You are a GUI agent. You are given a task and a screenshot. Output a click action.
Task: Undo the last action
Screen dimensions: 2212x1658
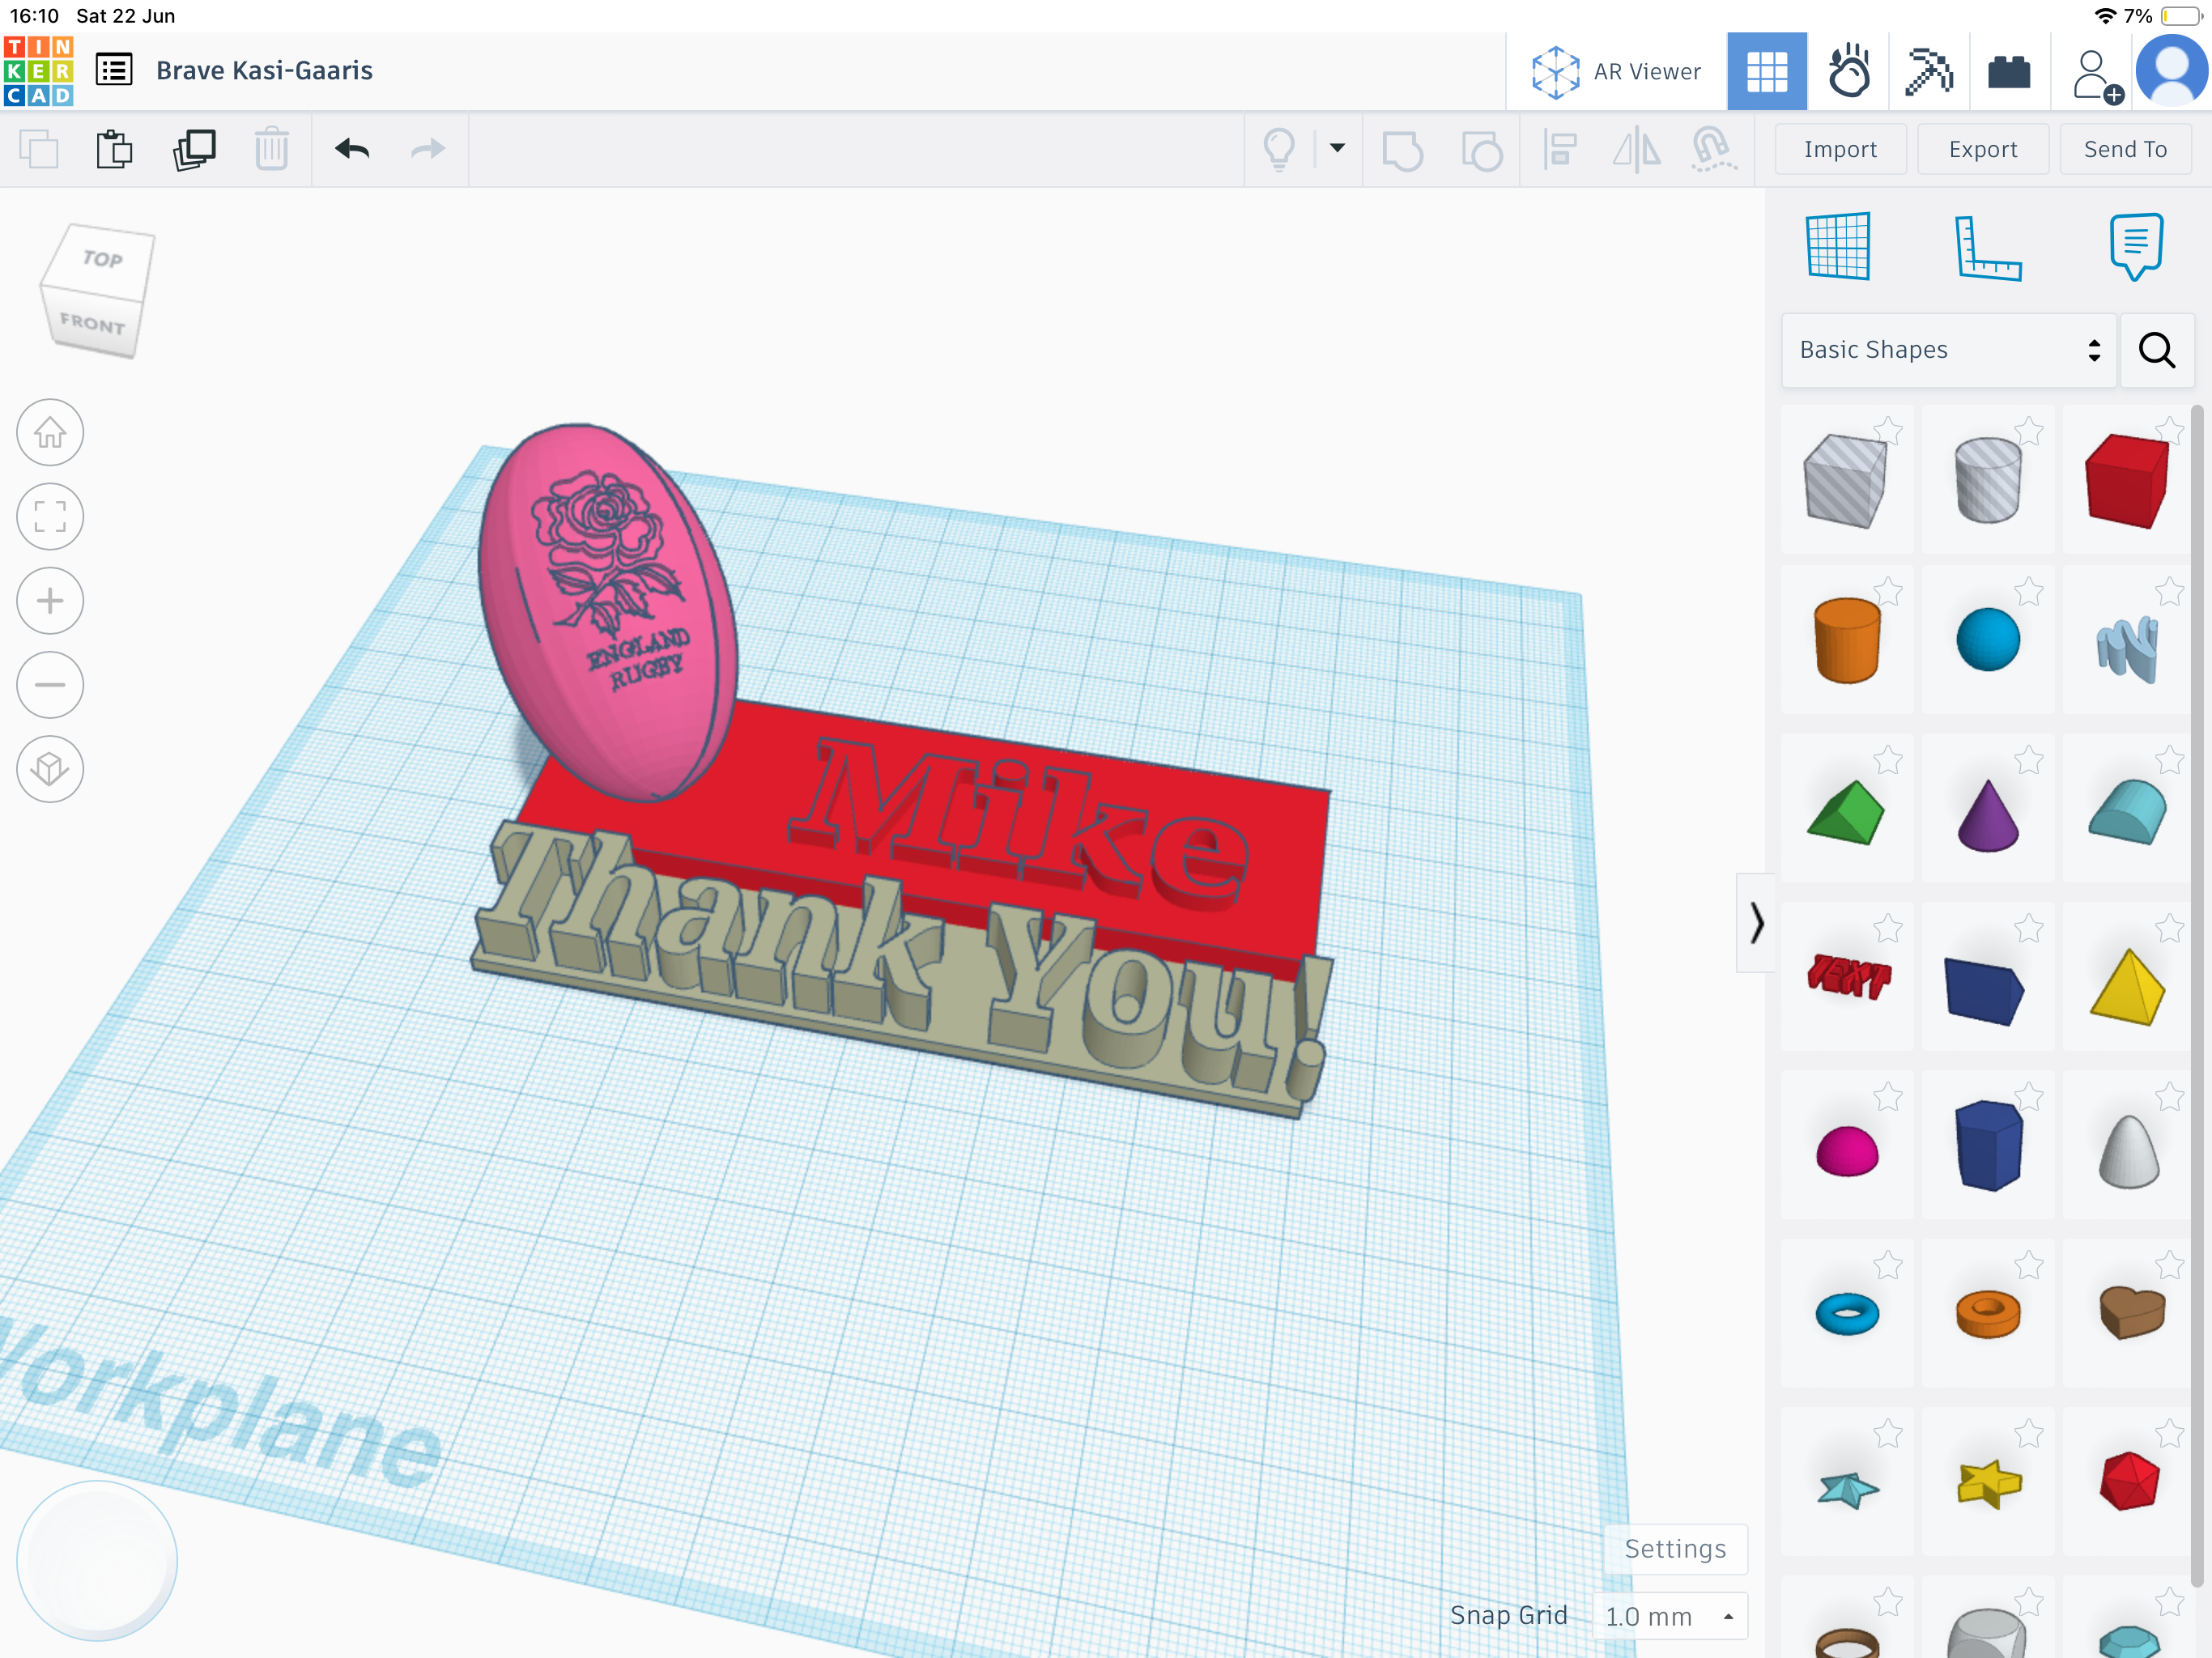(x=352, y=150)
